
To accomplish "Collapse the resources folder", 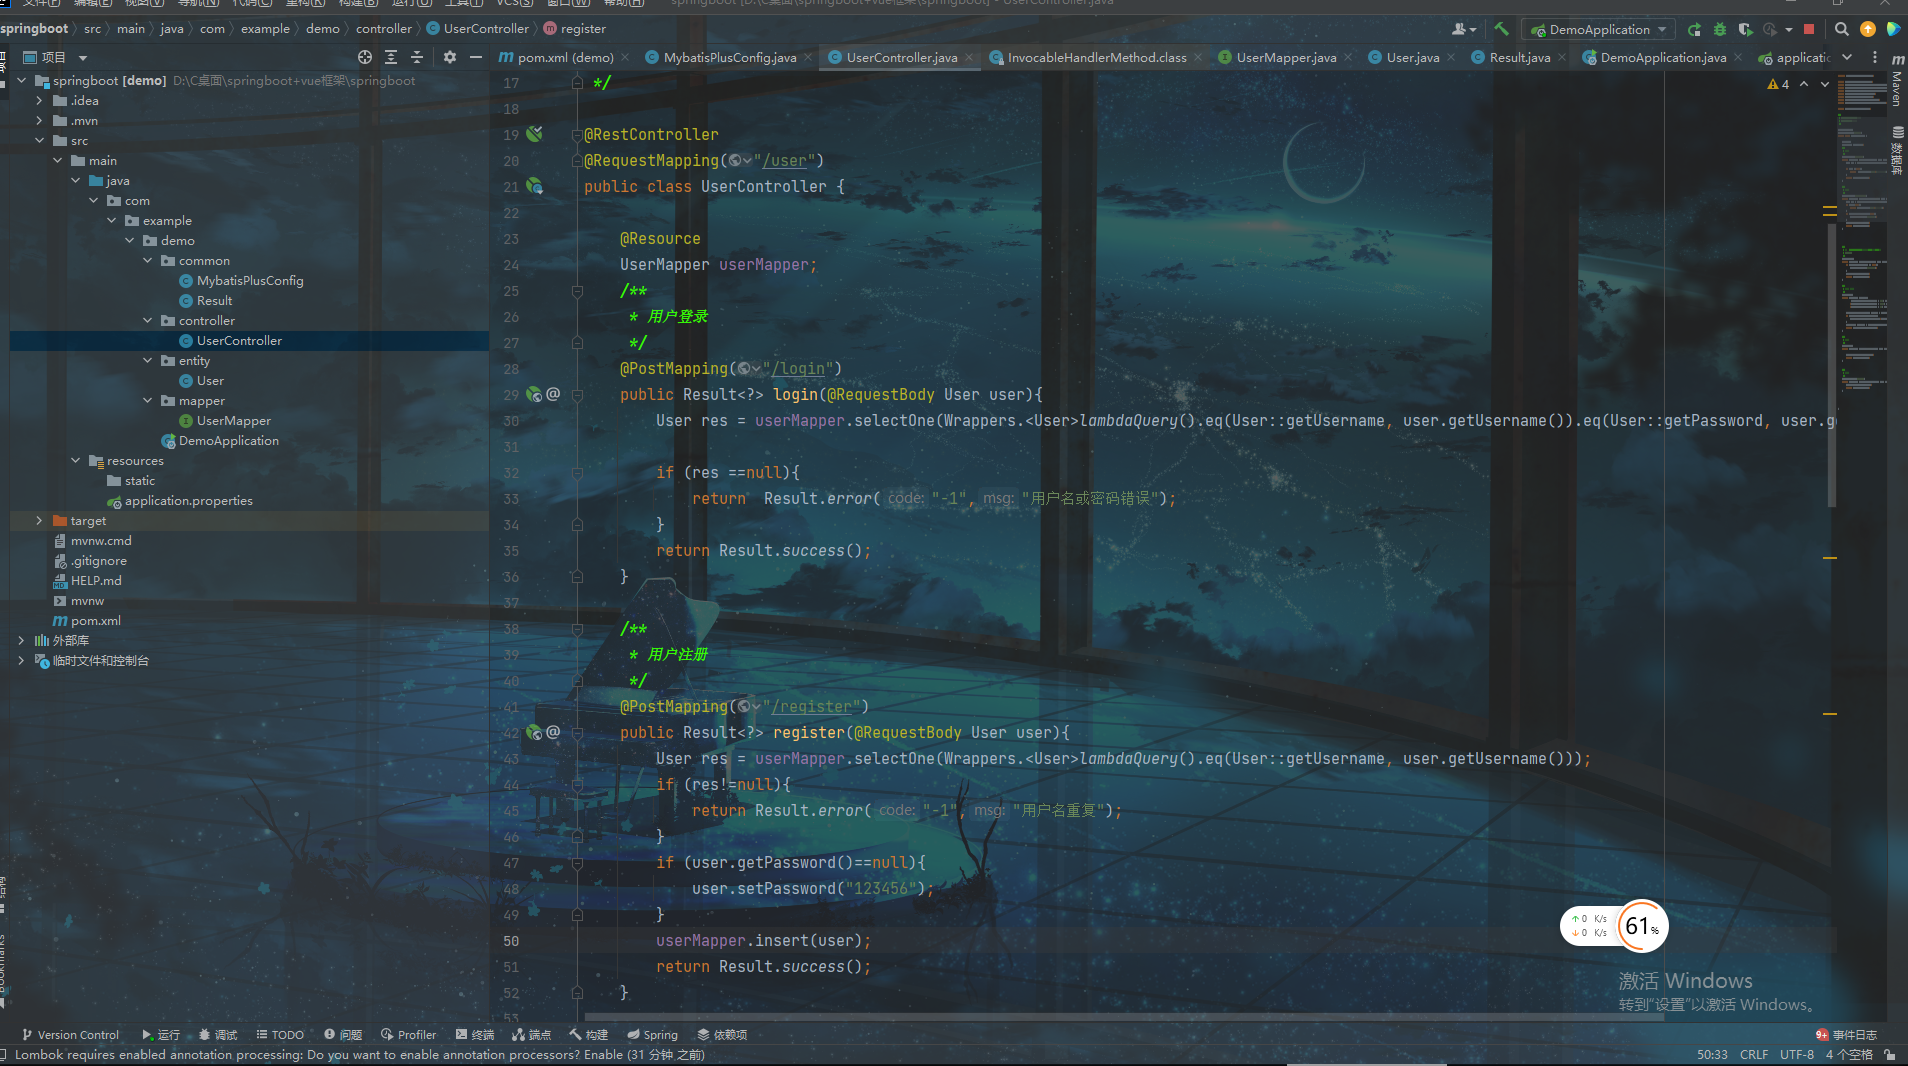I will pyautogui.click(x=75, y=460).
